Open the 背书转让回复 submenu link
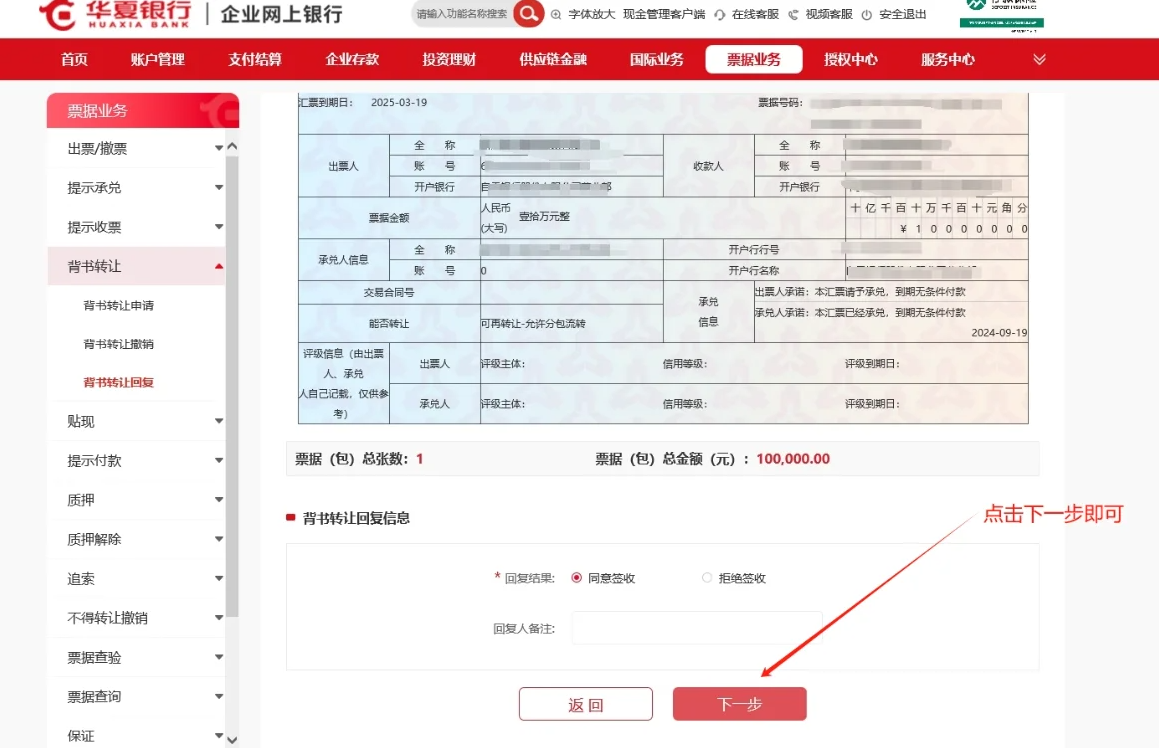This screenshot has height=748, width=1159. [118, 382]
